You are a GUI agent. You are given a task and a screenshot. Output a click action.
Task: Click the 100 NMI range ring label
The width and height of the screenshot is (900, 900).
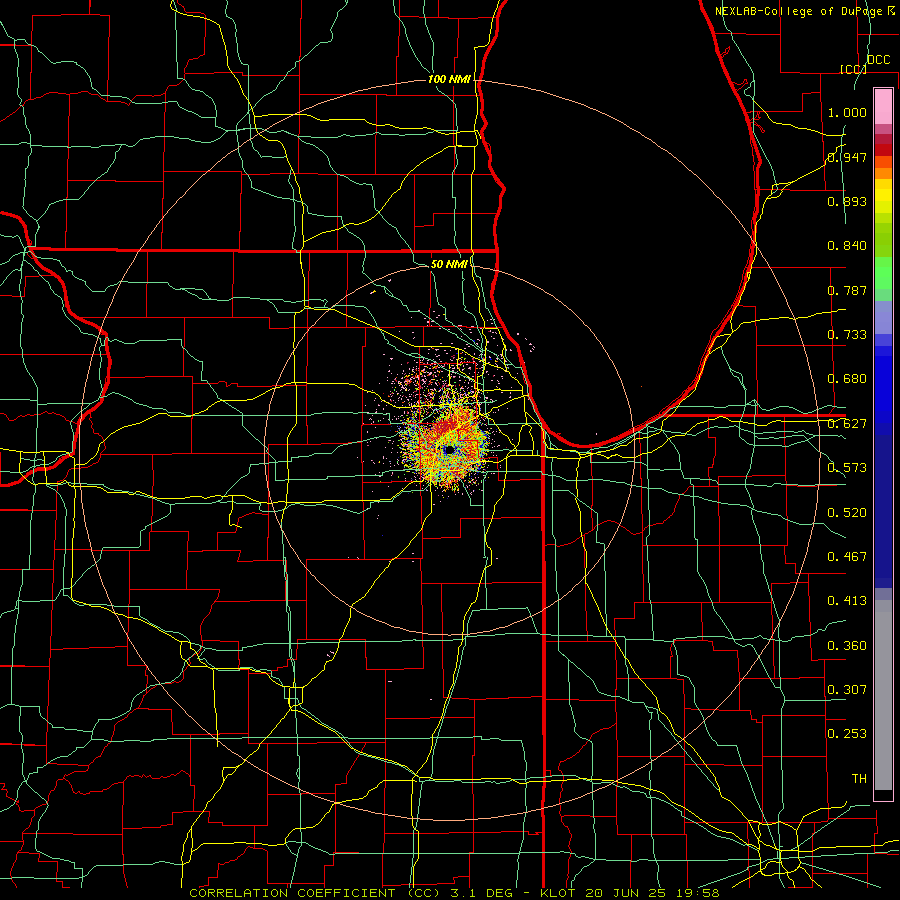[449, 79]
